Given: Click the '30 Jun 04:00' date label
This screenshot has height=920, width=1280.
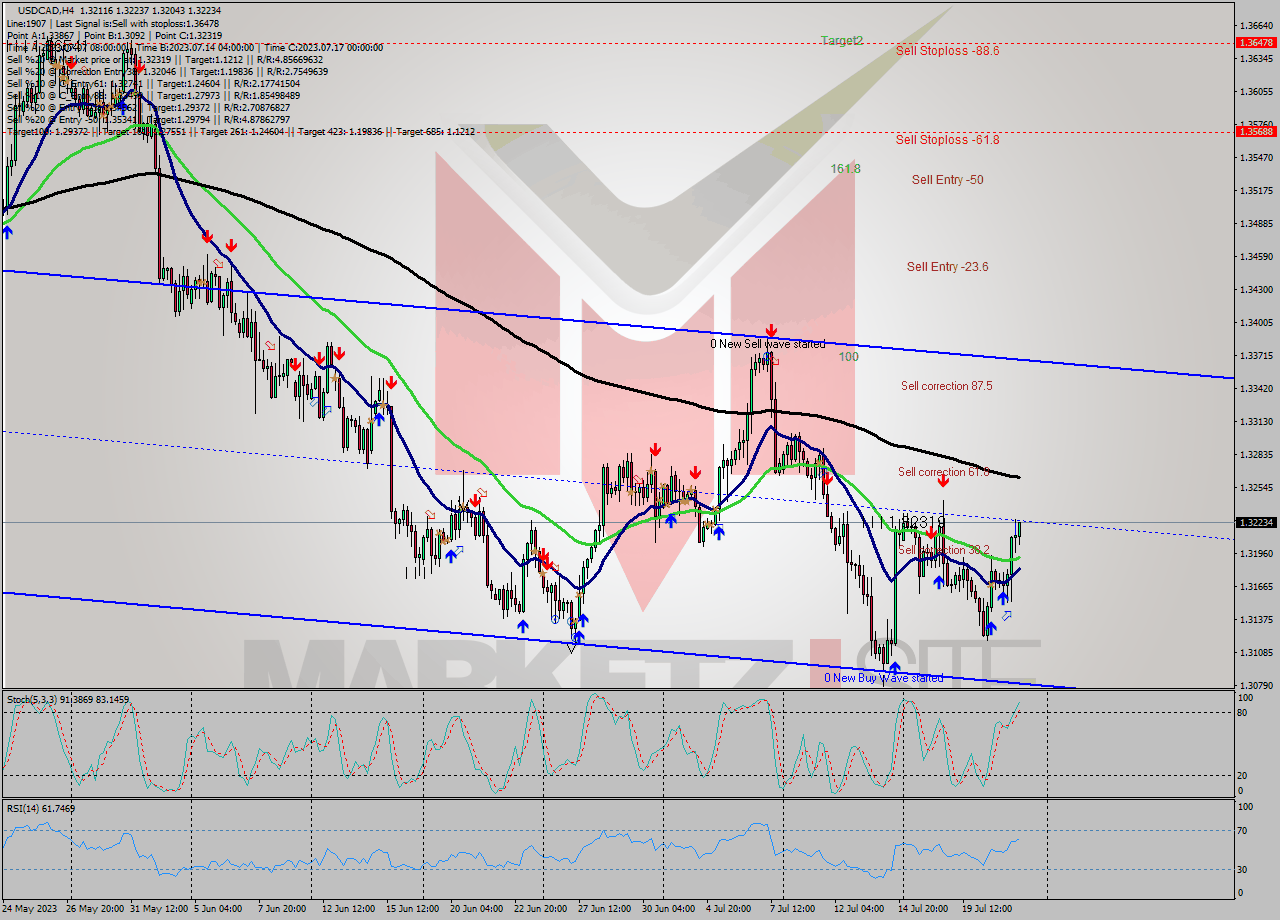Looking at the screenshot, I should pos(668,909).
